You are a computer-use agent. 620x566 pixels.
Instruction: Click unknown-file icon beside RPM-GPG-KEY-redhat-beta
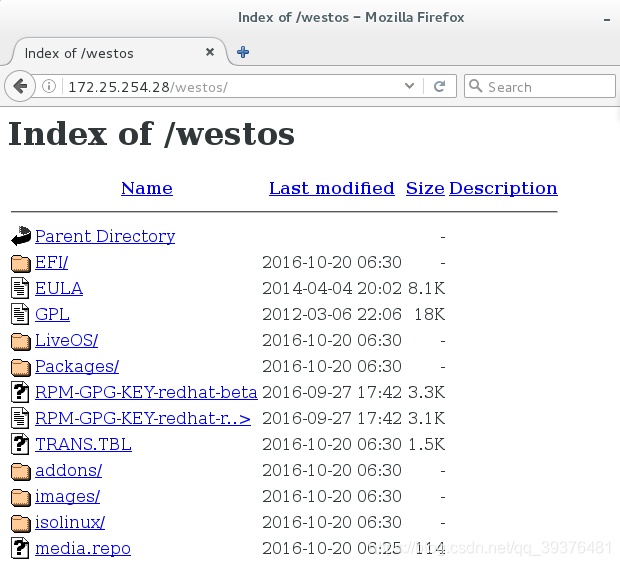point(20,392)
